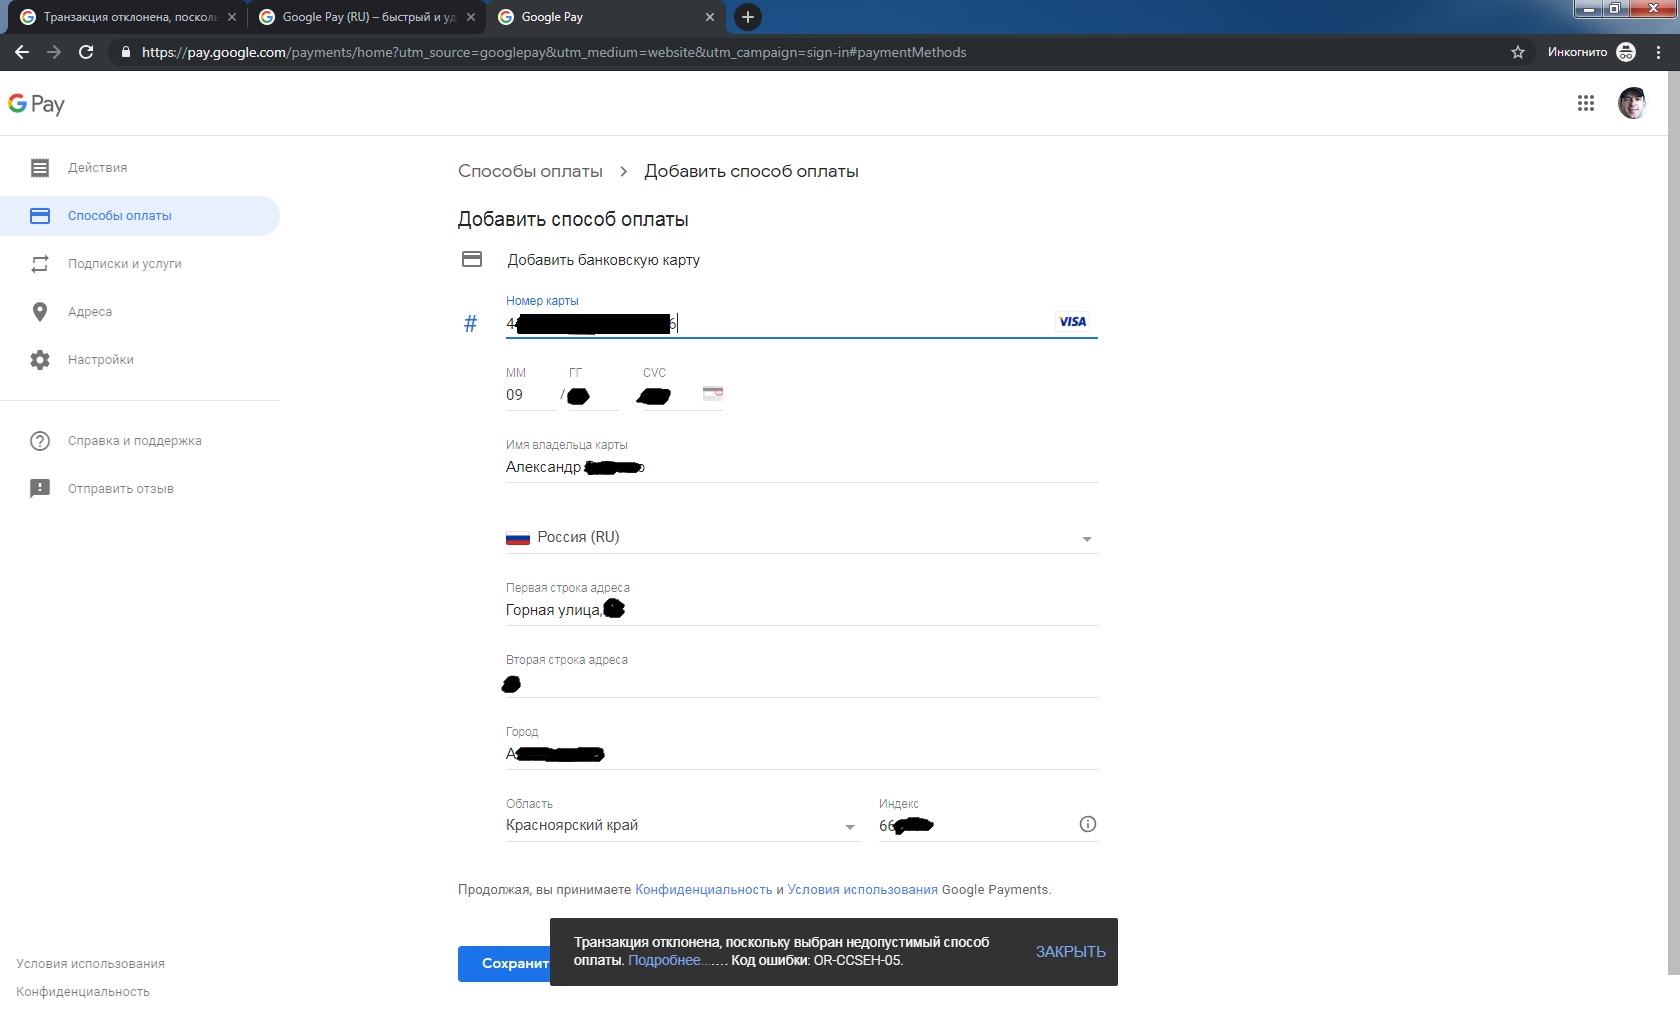Close the active Google Pay tab
The height and width of the screenshot is (1010, 1680).
[x=710, y=17]
